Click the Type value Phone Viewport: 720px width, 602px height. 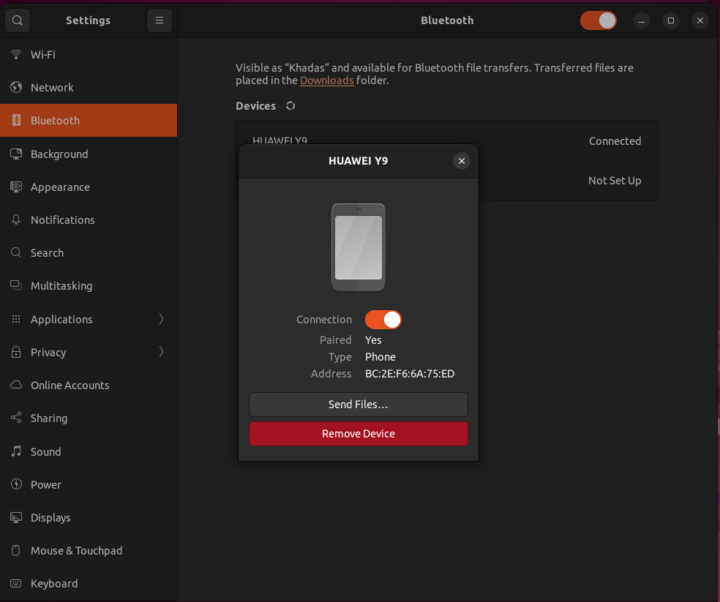380,357
